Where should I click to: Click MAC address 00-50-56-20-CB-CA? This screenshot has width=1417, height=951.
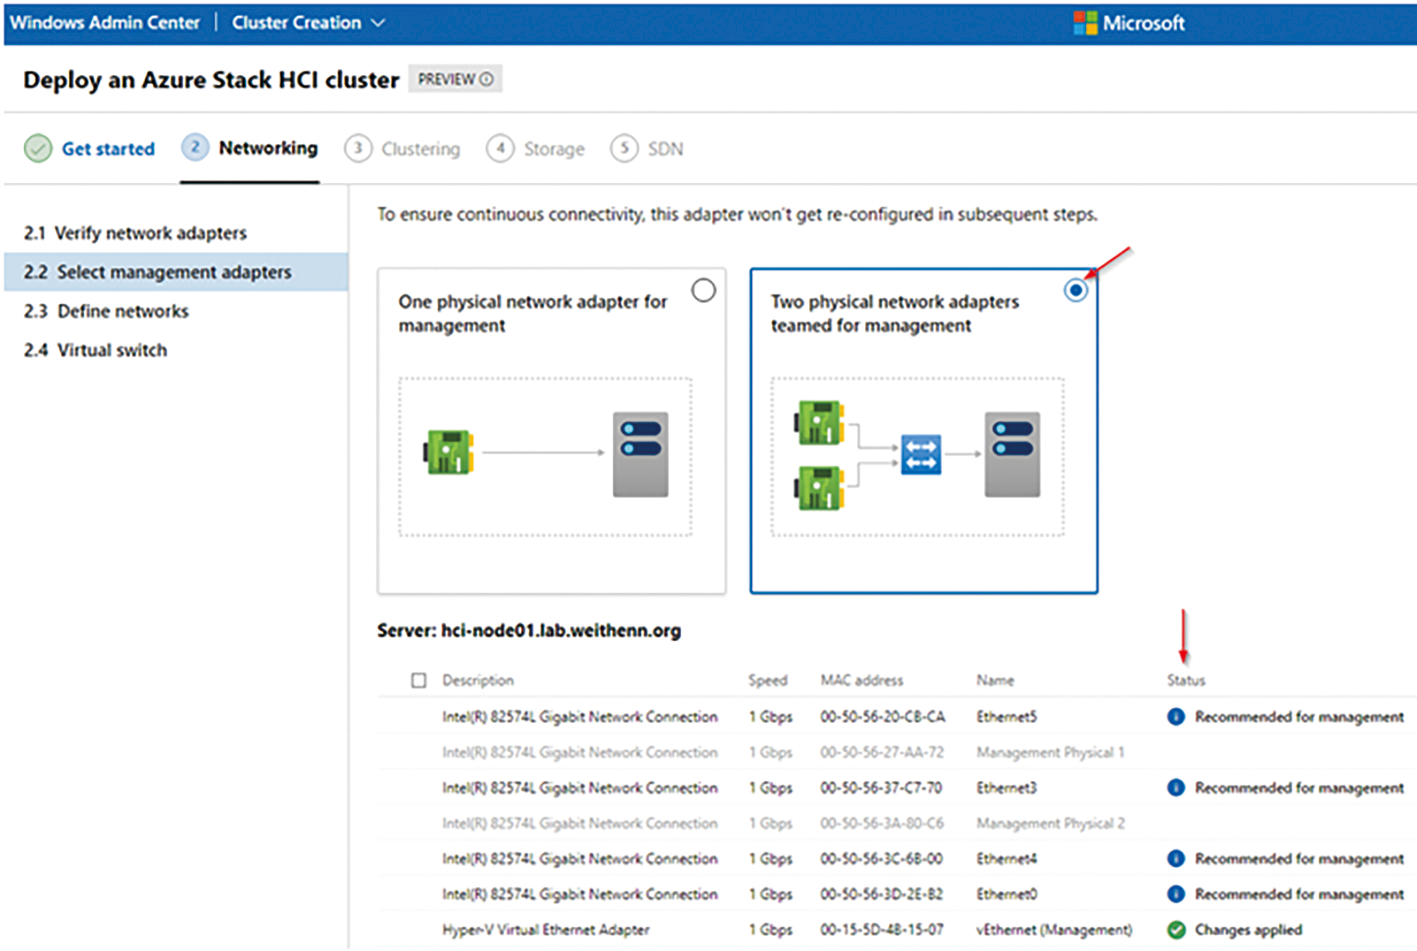point(882,717)
